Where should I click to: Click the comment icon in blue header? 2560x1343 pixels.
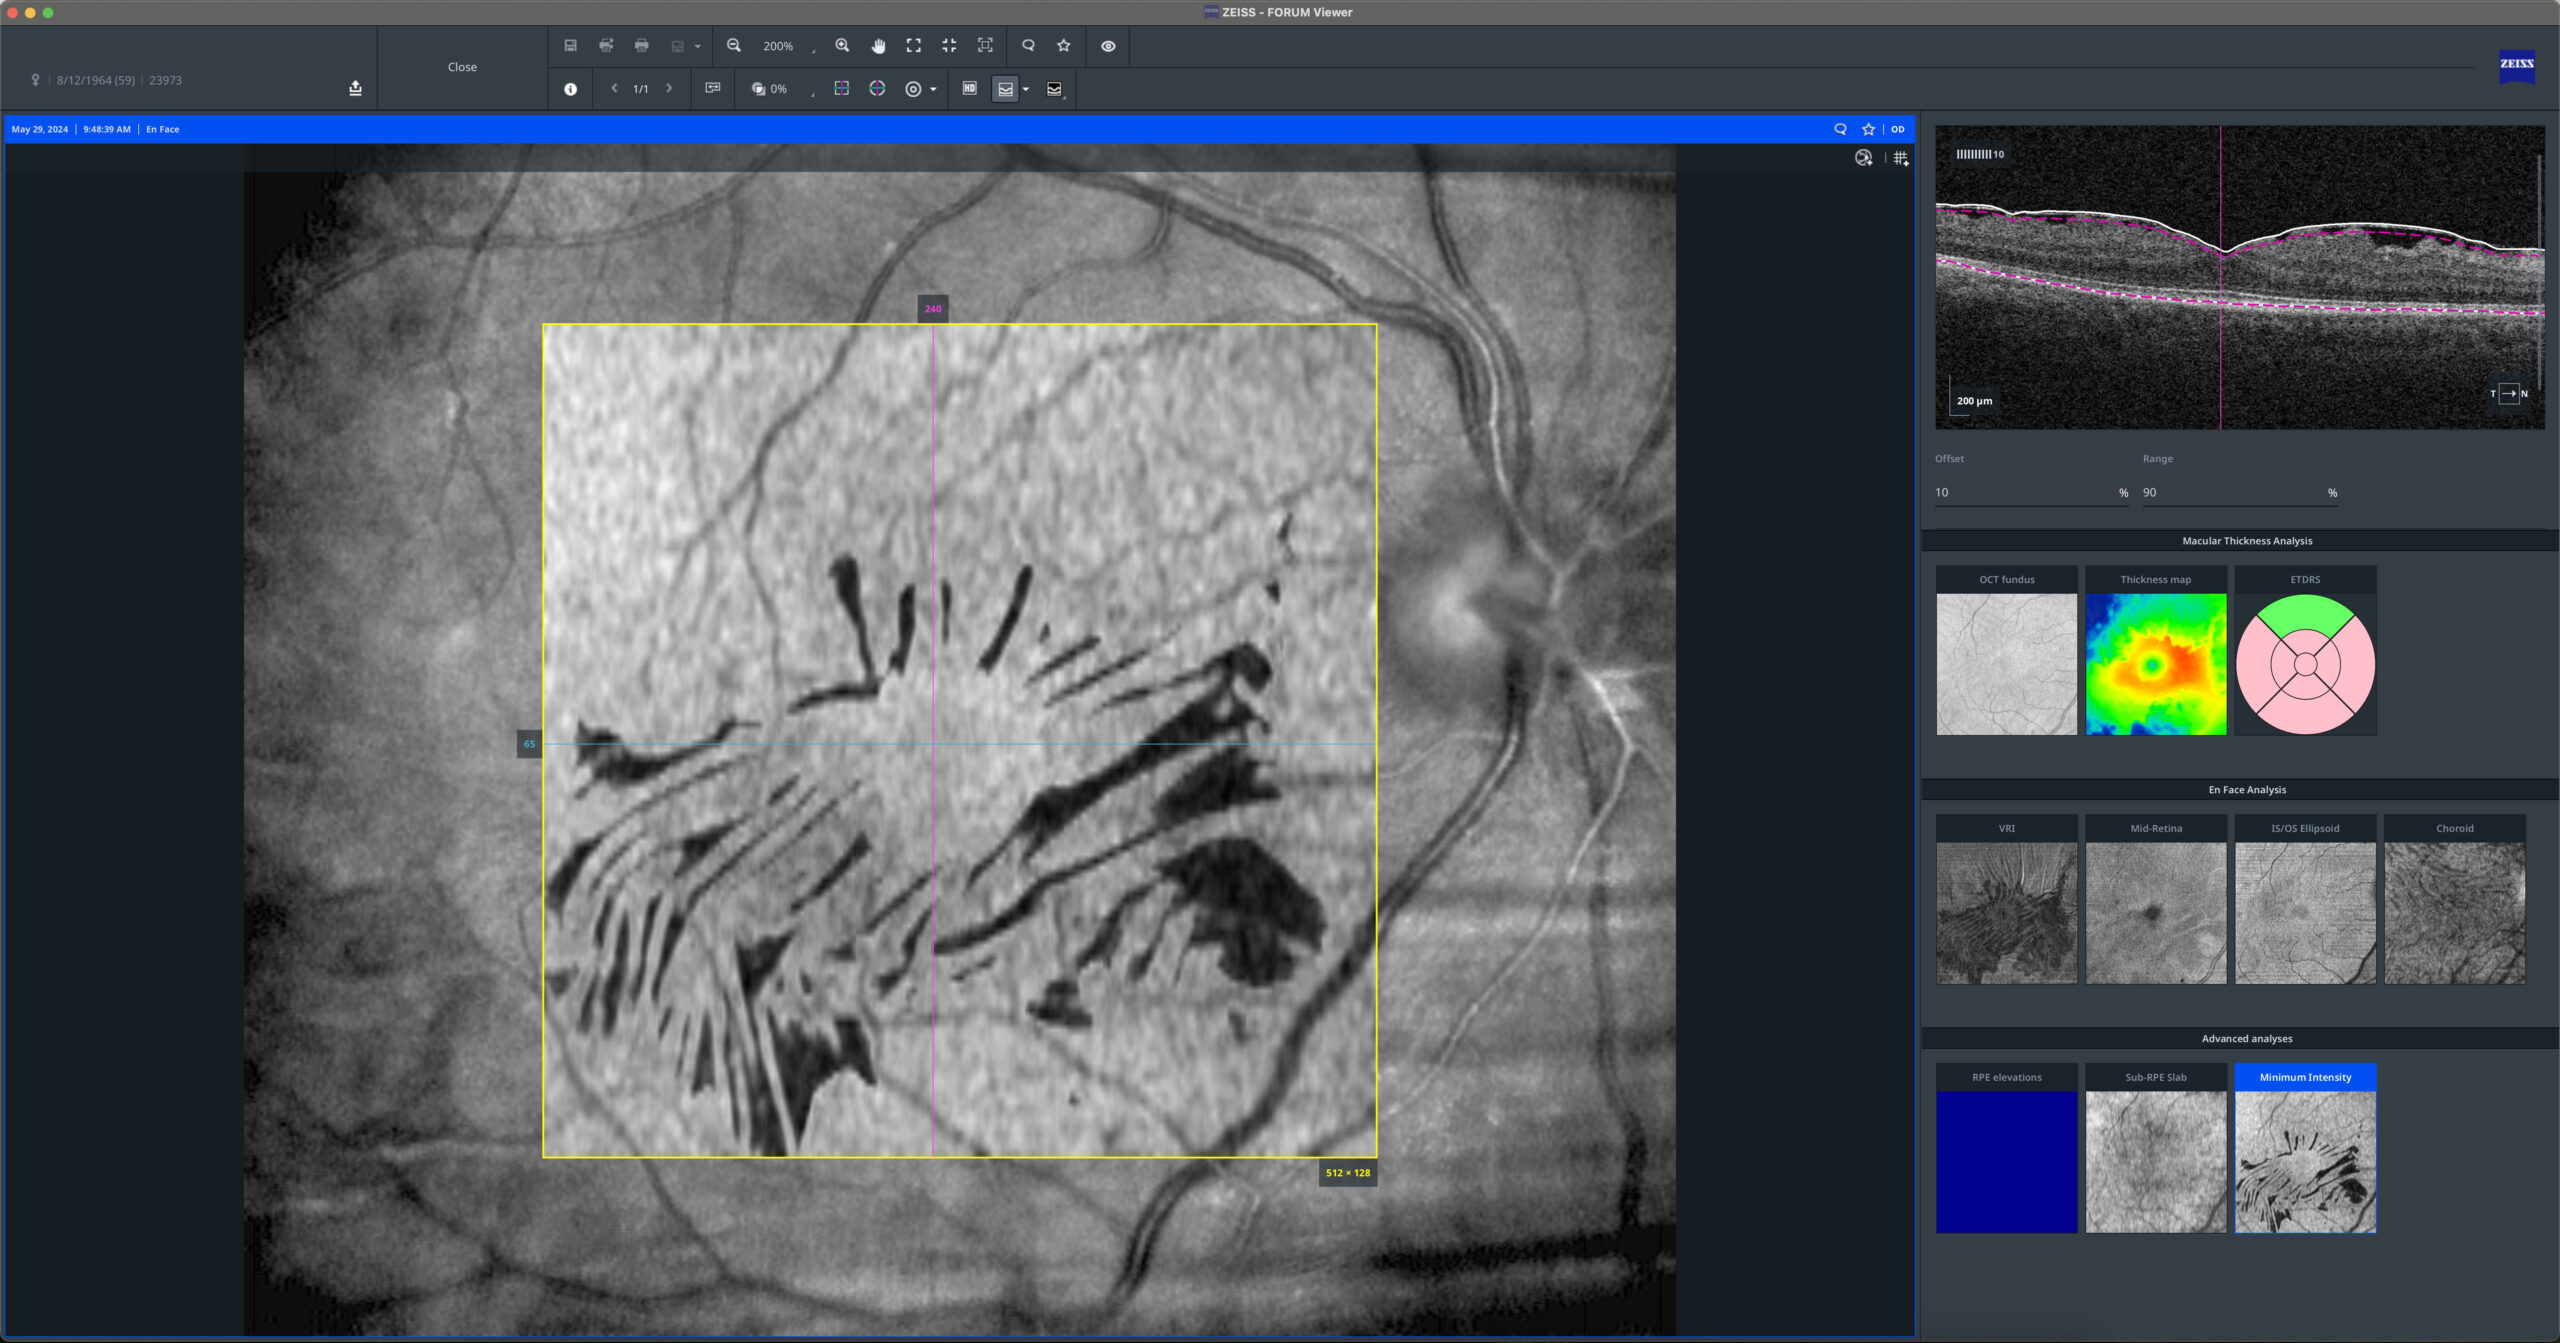(x=1840, y=129)
